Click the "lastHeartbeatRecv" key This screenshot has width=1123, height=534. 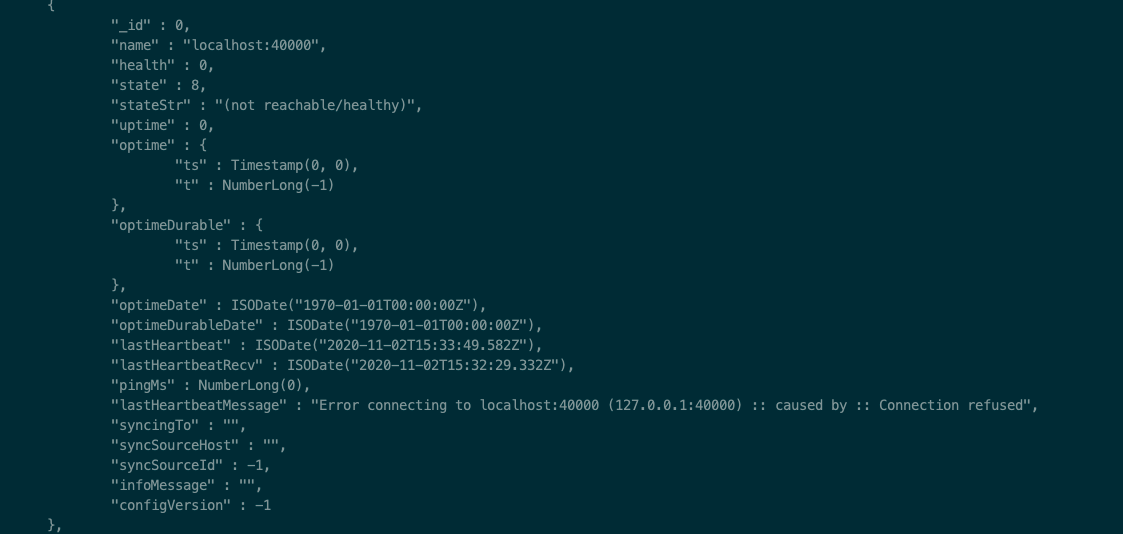click(x=186, y=366)
